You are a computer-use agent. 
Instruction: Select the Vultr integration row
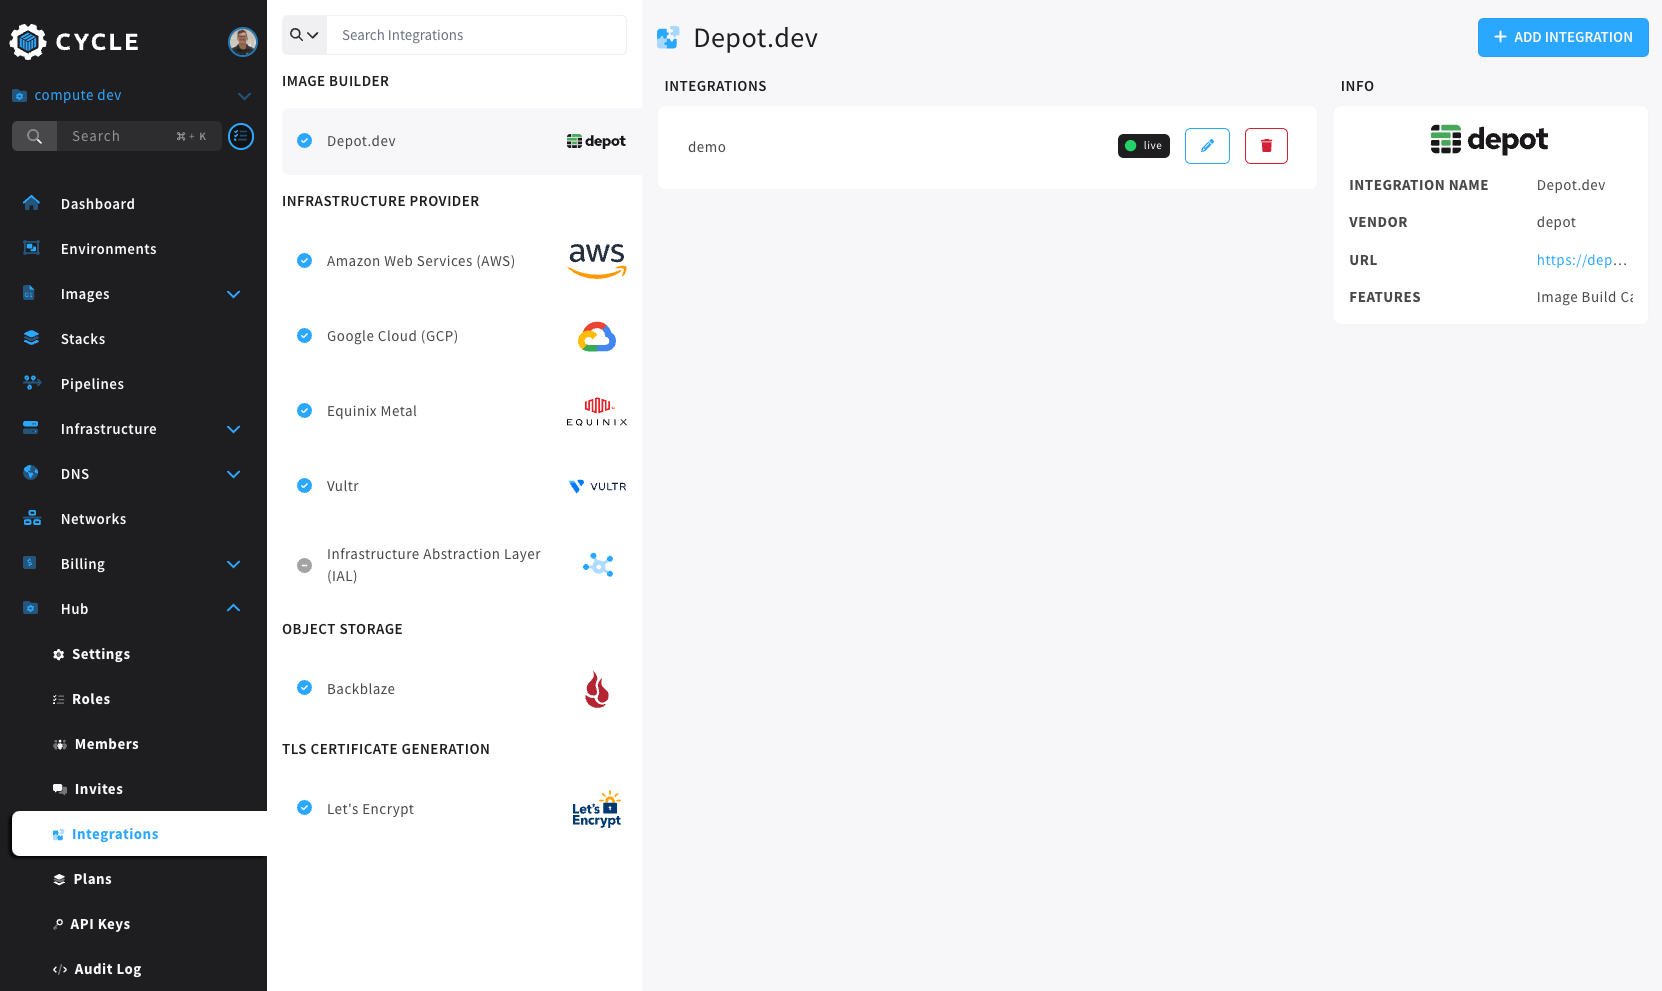462,486
